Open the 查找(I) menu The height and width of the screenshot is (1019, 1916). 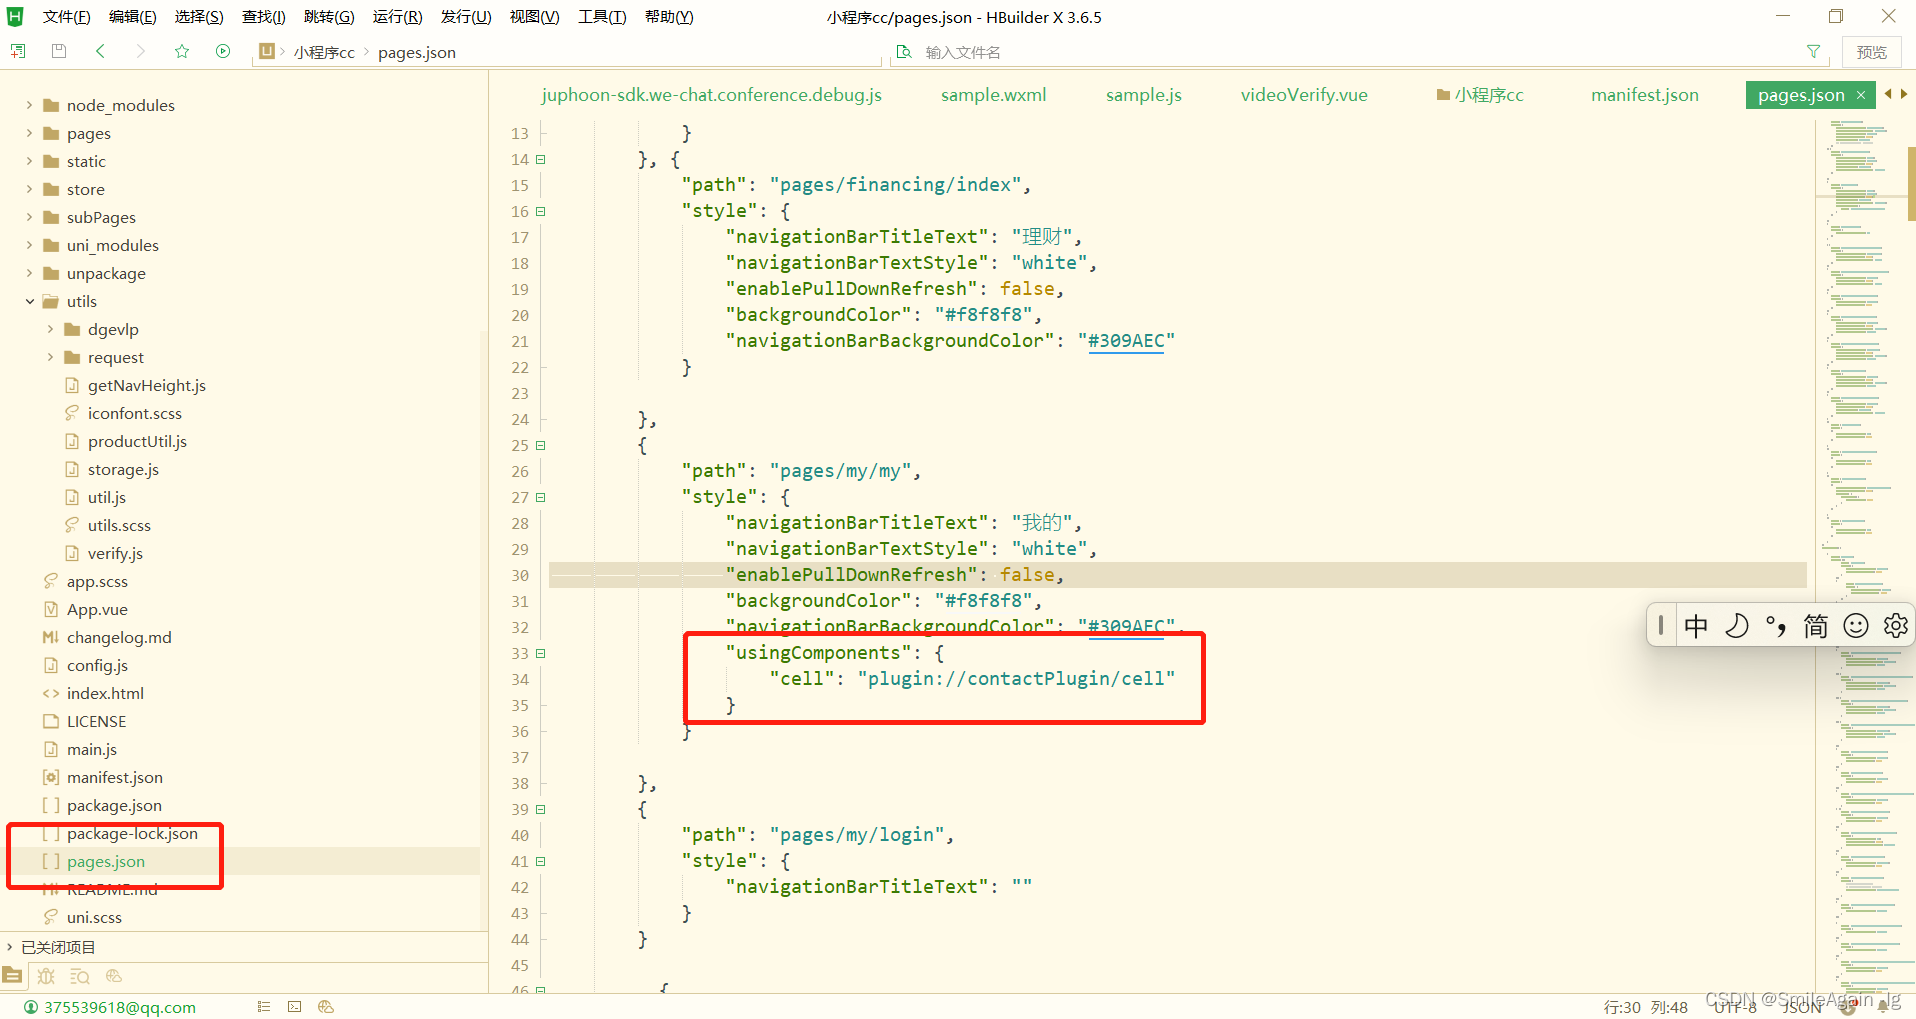pos(263,17)
